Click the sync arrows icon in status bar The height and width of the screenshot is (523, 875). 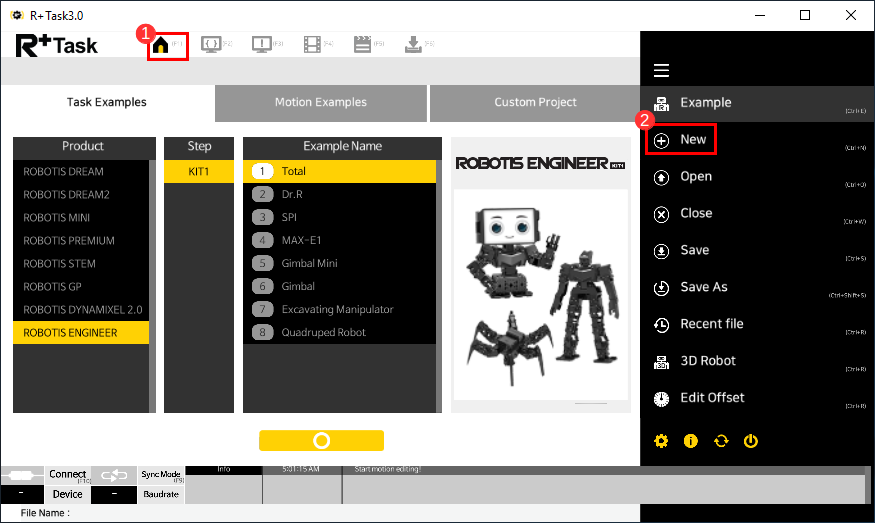click(114, 475)
